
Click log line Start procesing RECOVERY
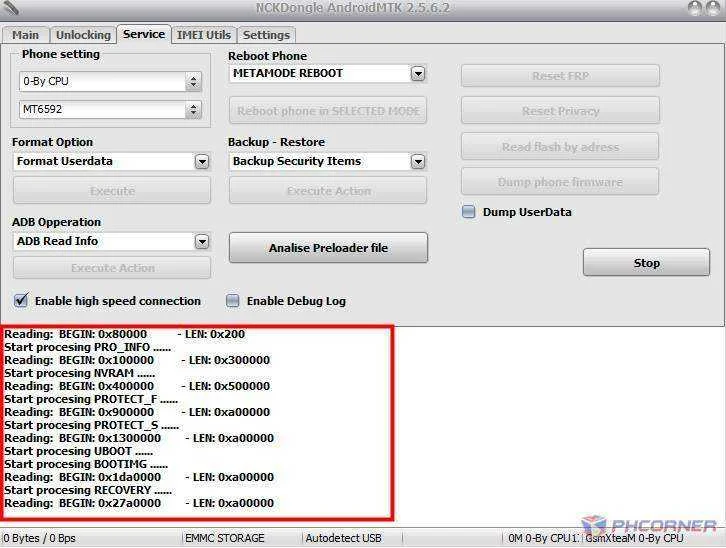click(88, 490)
